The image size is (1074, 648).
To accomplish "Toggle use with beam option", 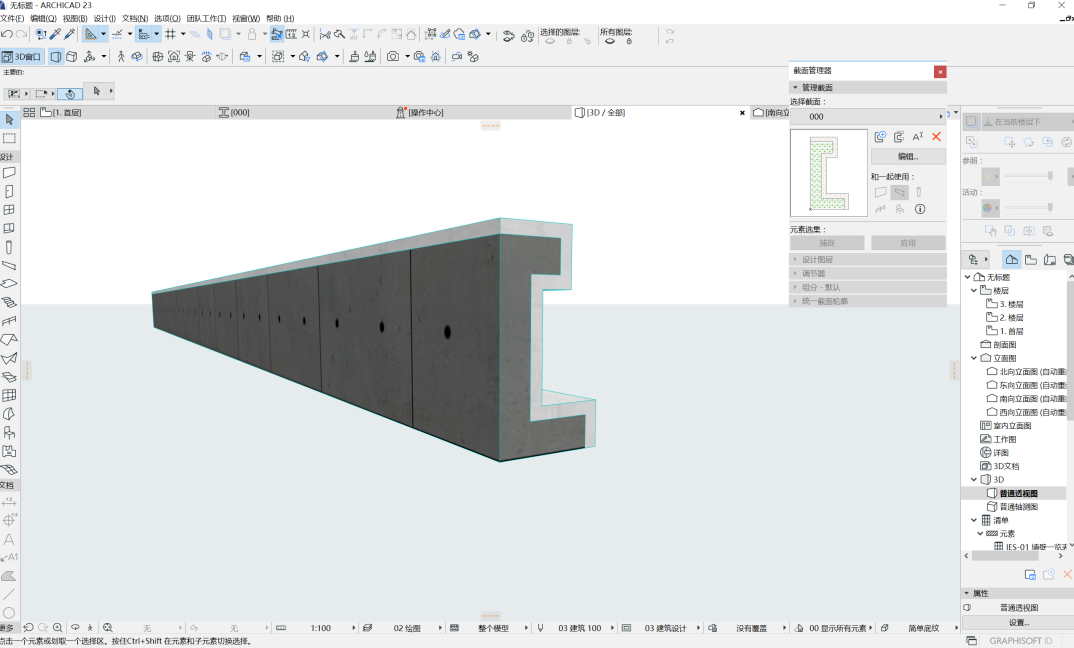I will click(899, 192).
